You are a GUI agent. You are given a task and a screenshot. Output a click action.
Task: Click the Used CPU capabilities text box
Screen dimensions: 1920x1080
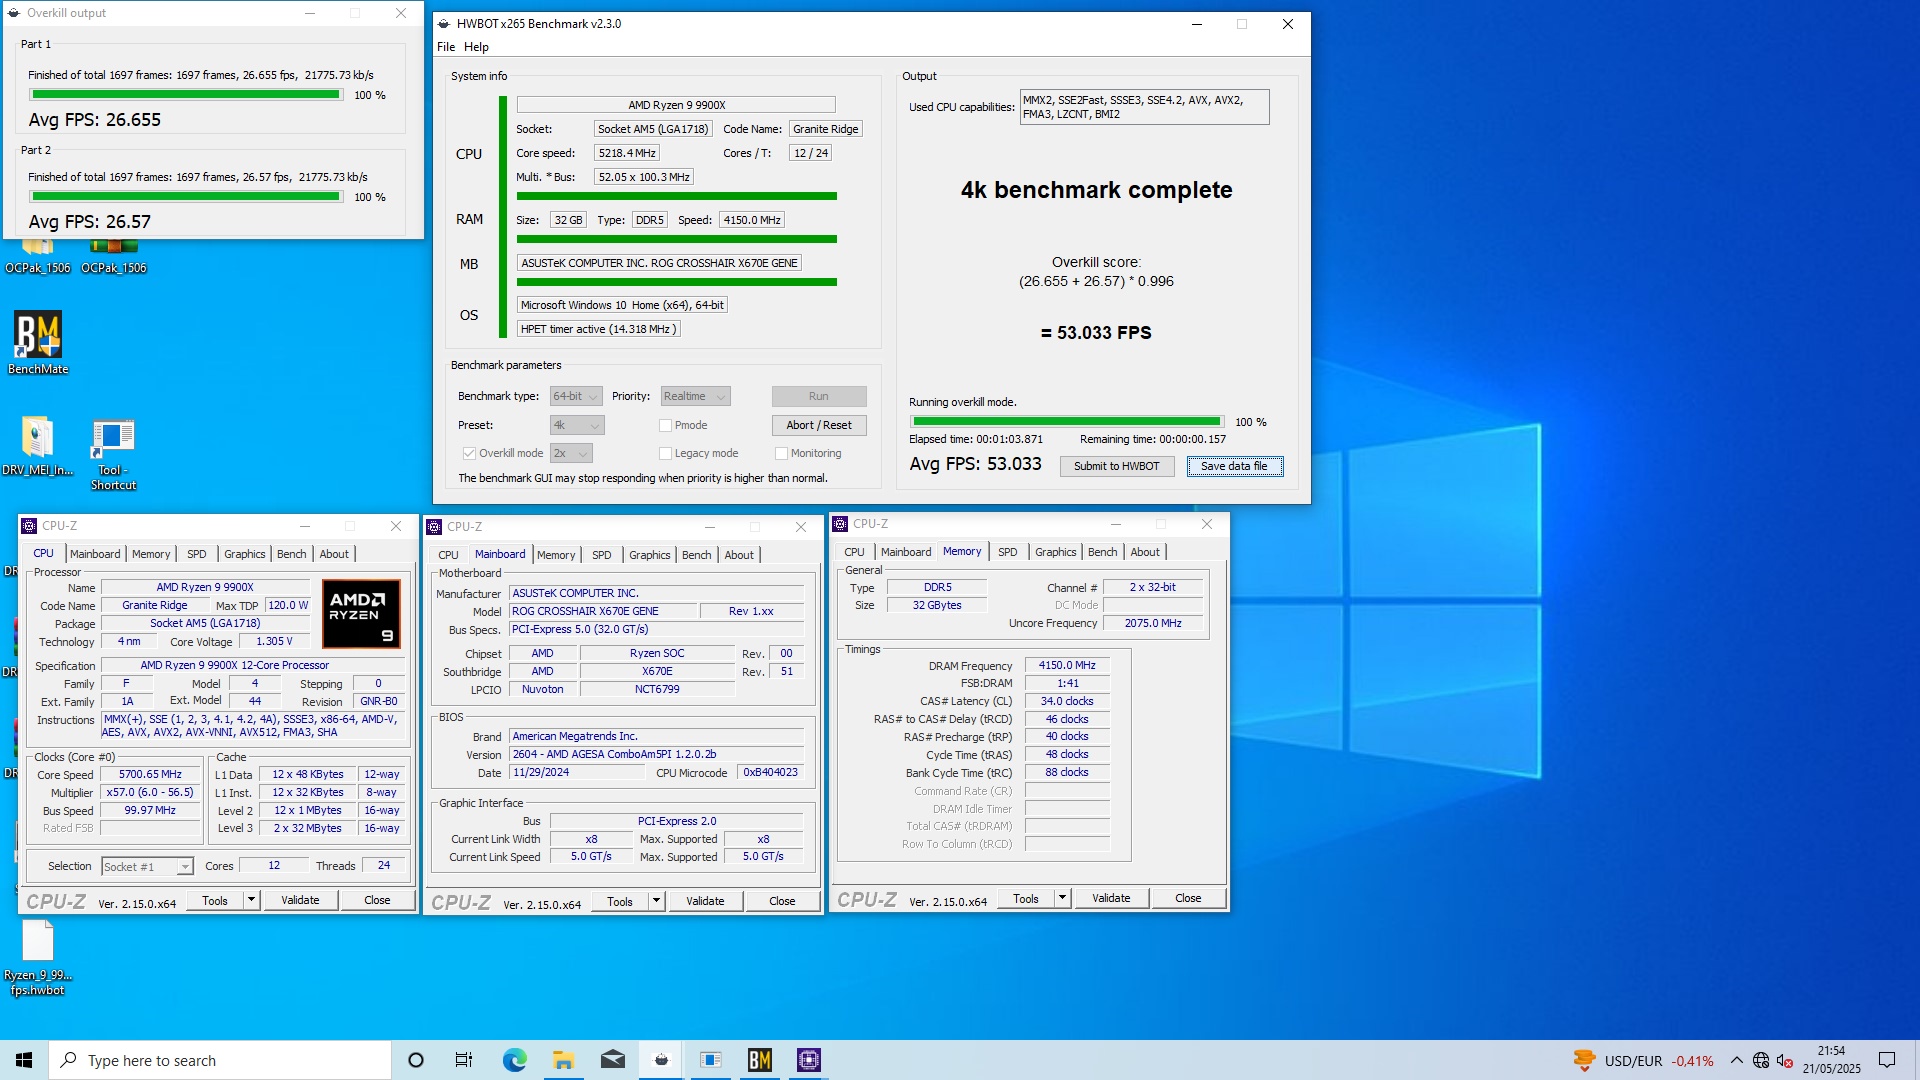[x=1144, y=107]
